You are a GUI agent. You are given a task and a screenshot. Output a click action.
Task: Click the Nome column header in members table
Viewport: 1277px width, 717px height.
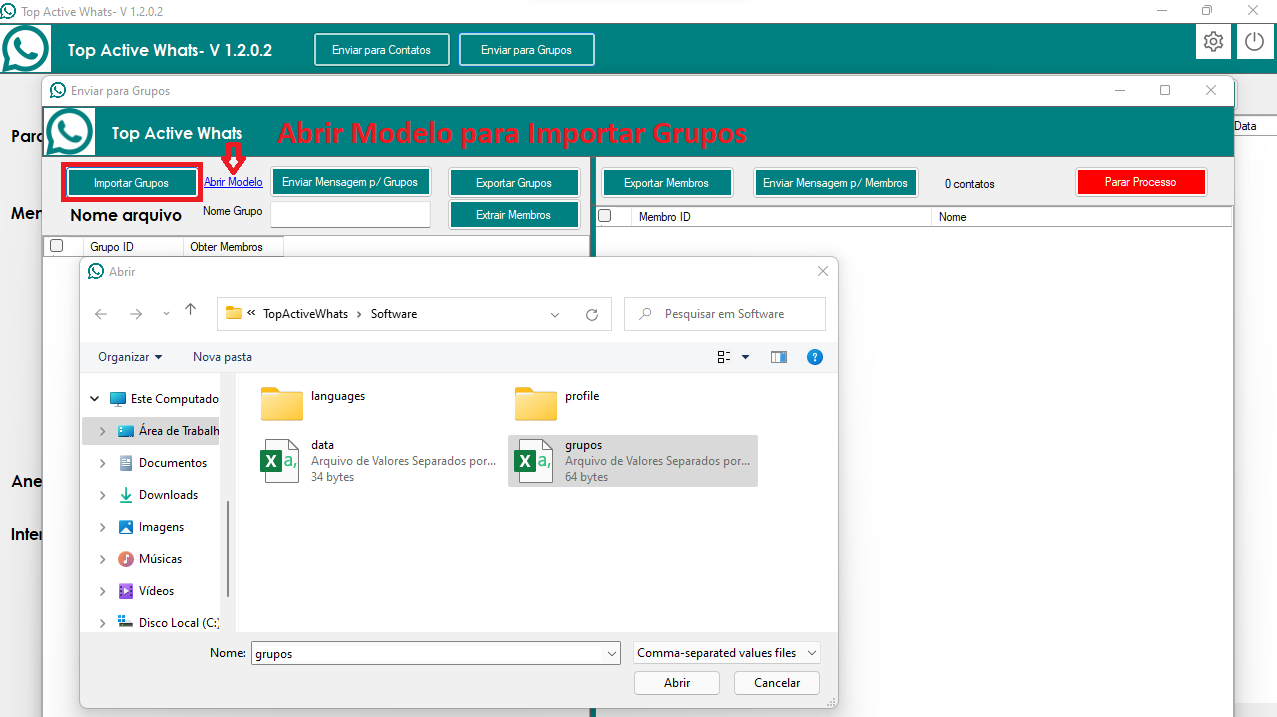pyautogui.click(x=1081, y=217)
